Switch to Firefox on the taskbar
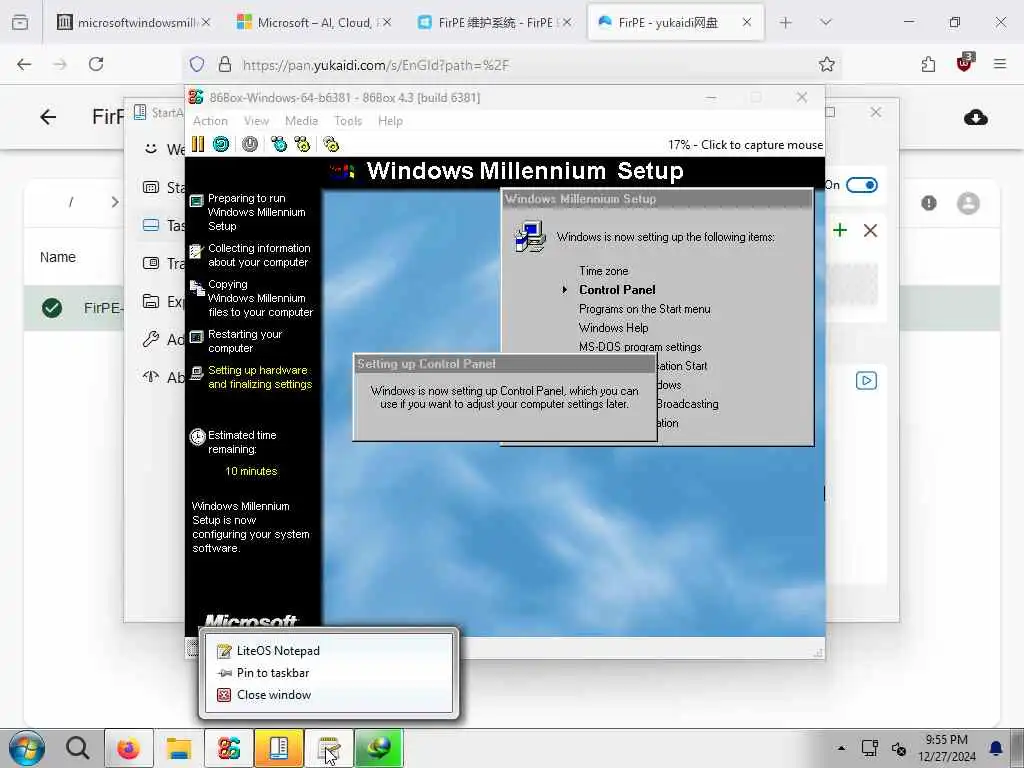The height and width of the screenshot is (768, 1024). pos(129,748)
